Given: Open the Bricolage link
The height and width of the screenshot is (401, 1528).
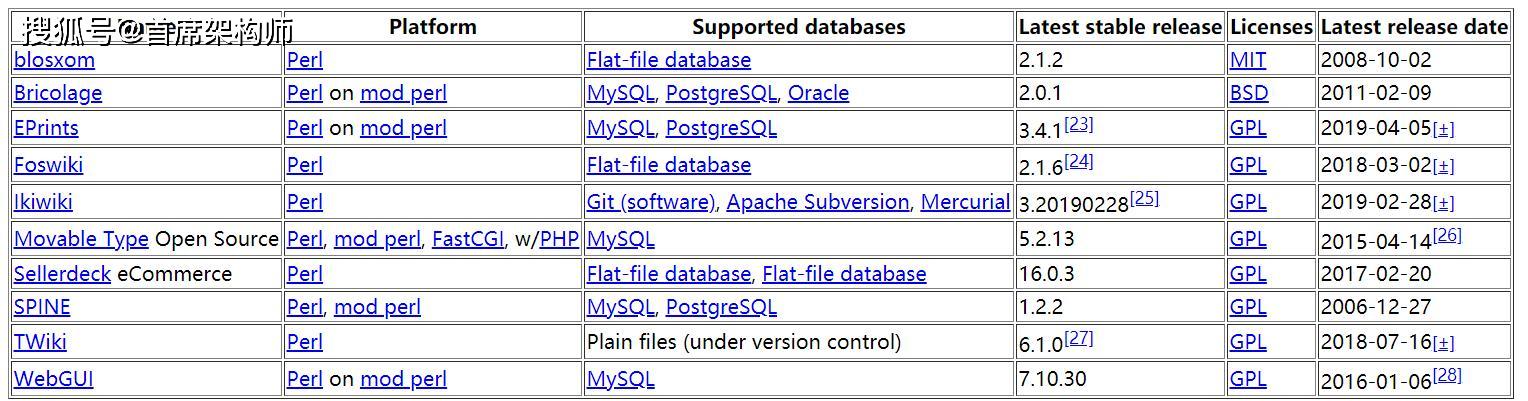Looking at the screenshot, I should (x=58, y=93).
